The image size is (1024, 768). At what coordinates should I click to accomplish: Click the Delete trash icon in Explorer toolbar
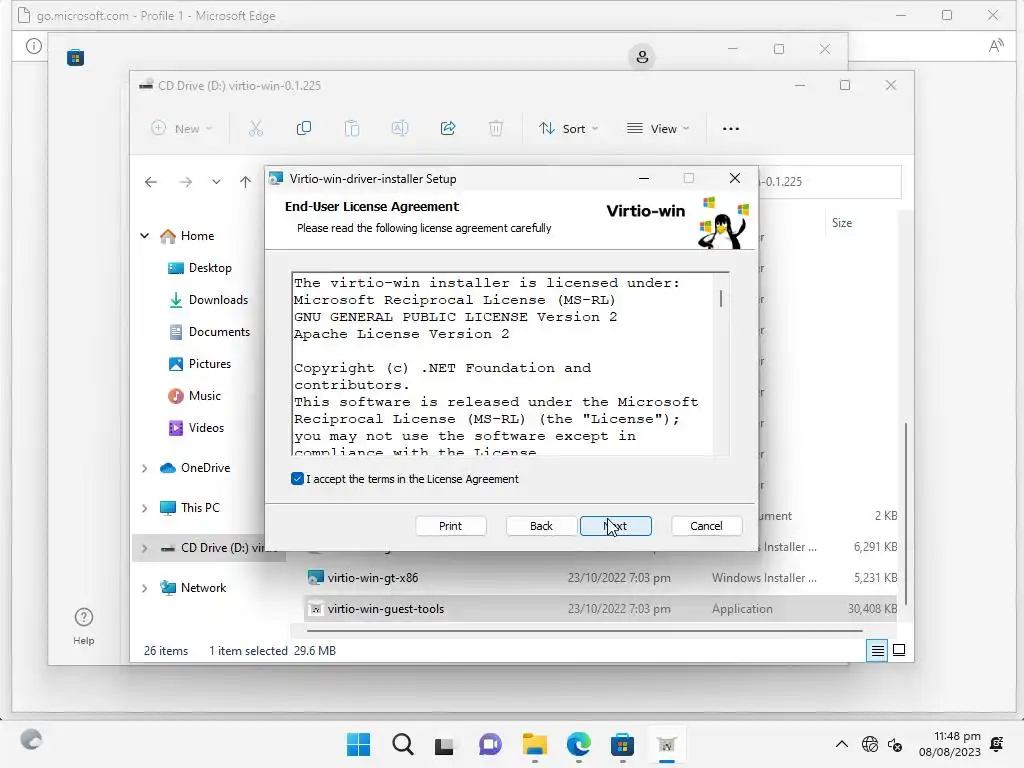click(x=496, y=129)
